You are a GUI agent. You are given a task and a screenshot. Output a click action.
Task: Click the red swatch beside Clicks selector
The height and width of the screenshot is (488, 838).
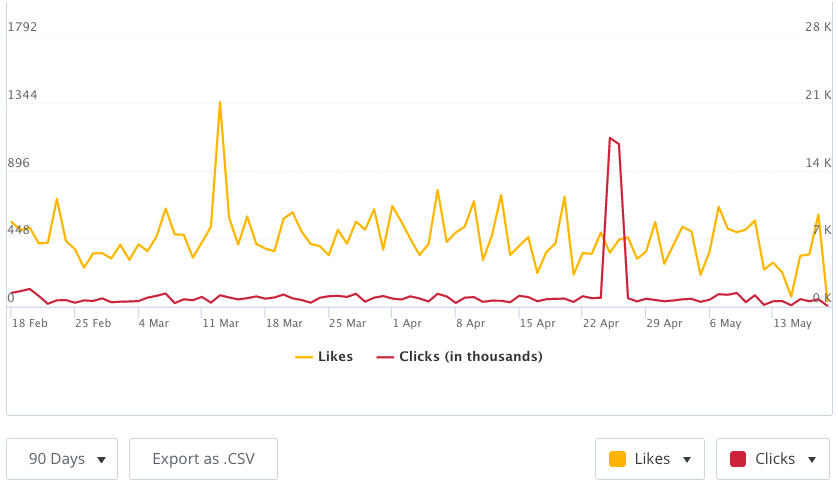coord(738,459)
